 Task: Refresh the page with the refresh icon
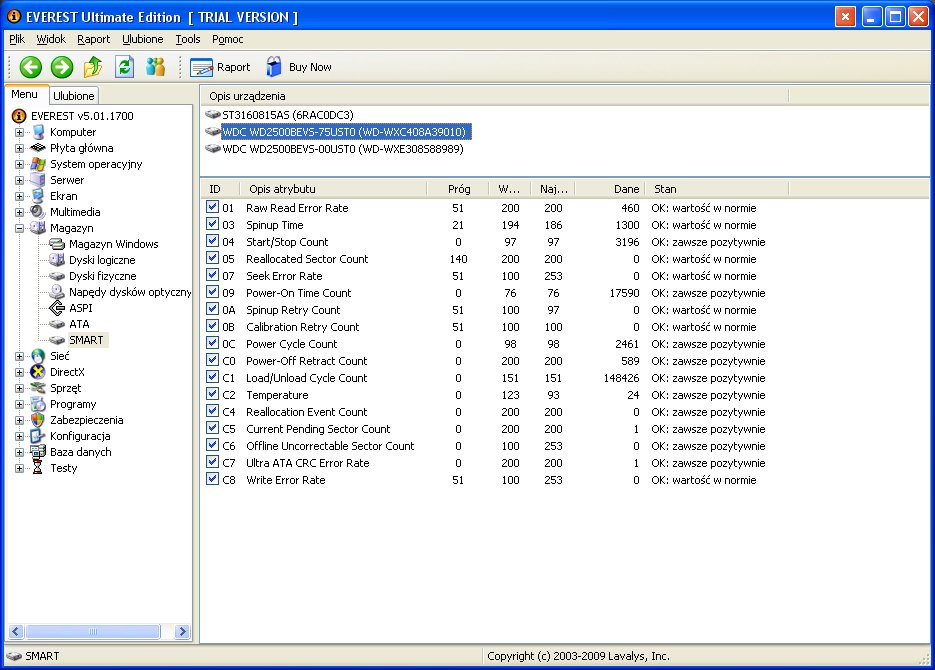click(124, 67)
